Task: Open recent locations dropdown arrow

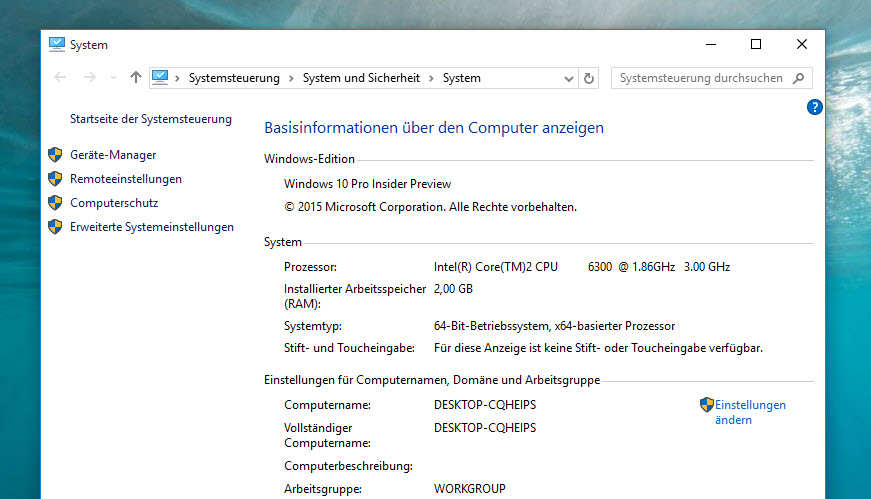Action: [x=113, y=78]
